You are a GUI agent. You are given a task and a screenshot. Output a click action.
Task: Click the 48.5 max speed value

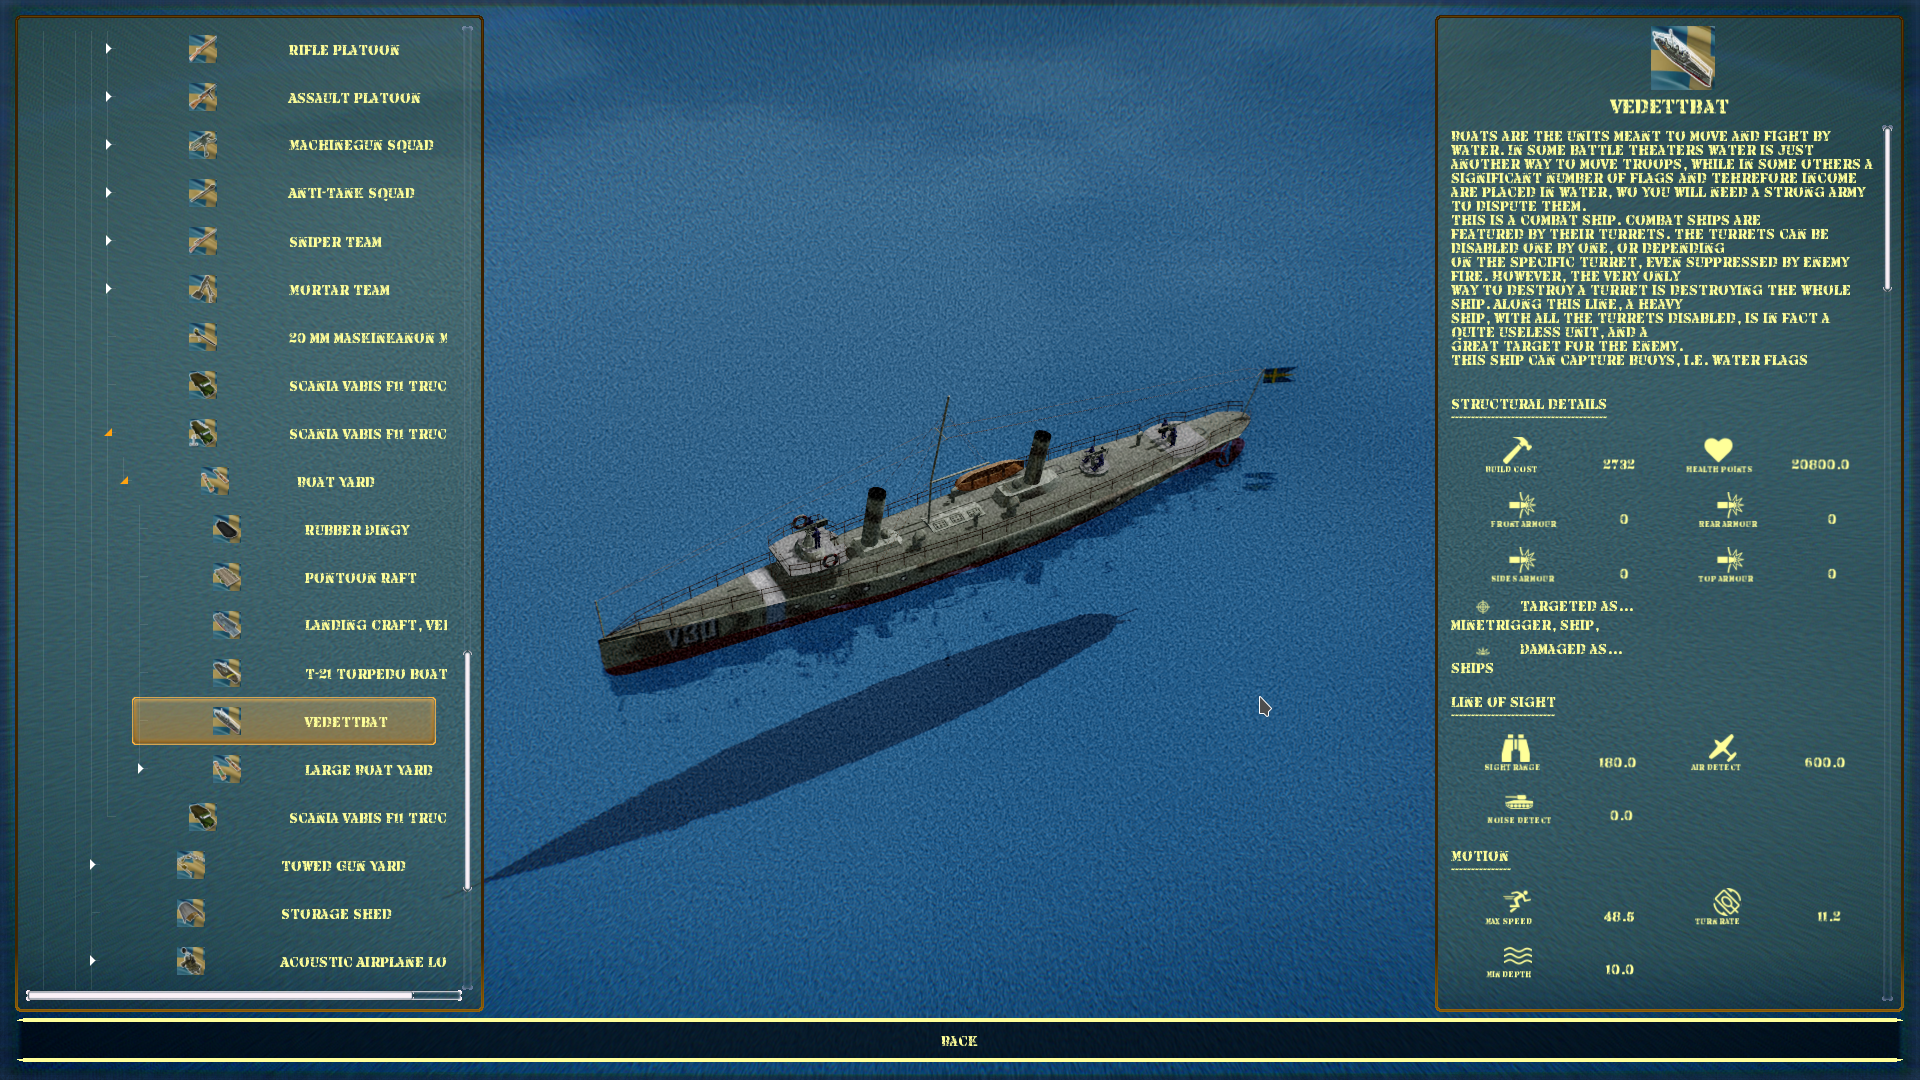coord(1618,916)
